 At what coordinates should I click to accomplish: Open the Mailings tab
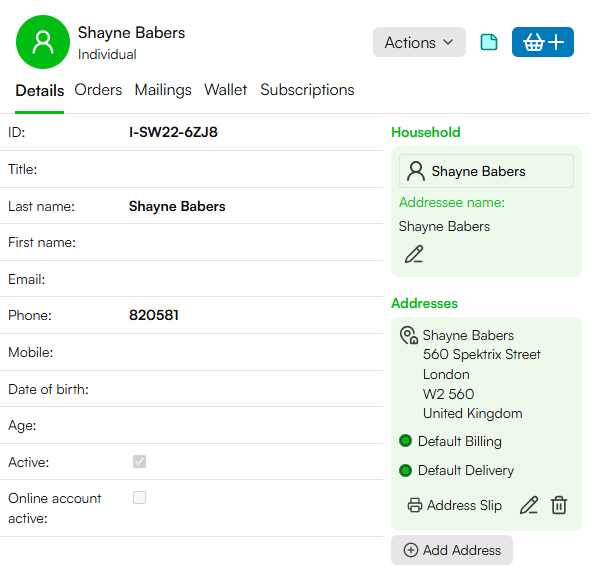click(163, 90)
